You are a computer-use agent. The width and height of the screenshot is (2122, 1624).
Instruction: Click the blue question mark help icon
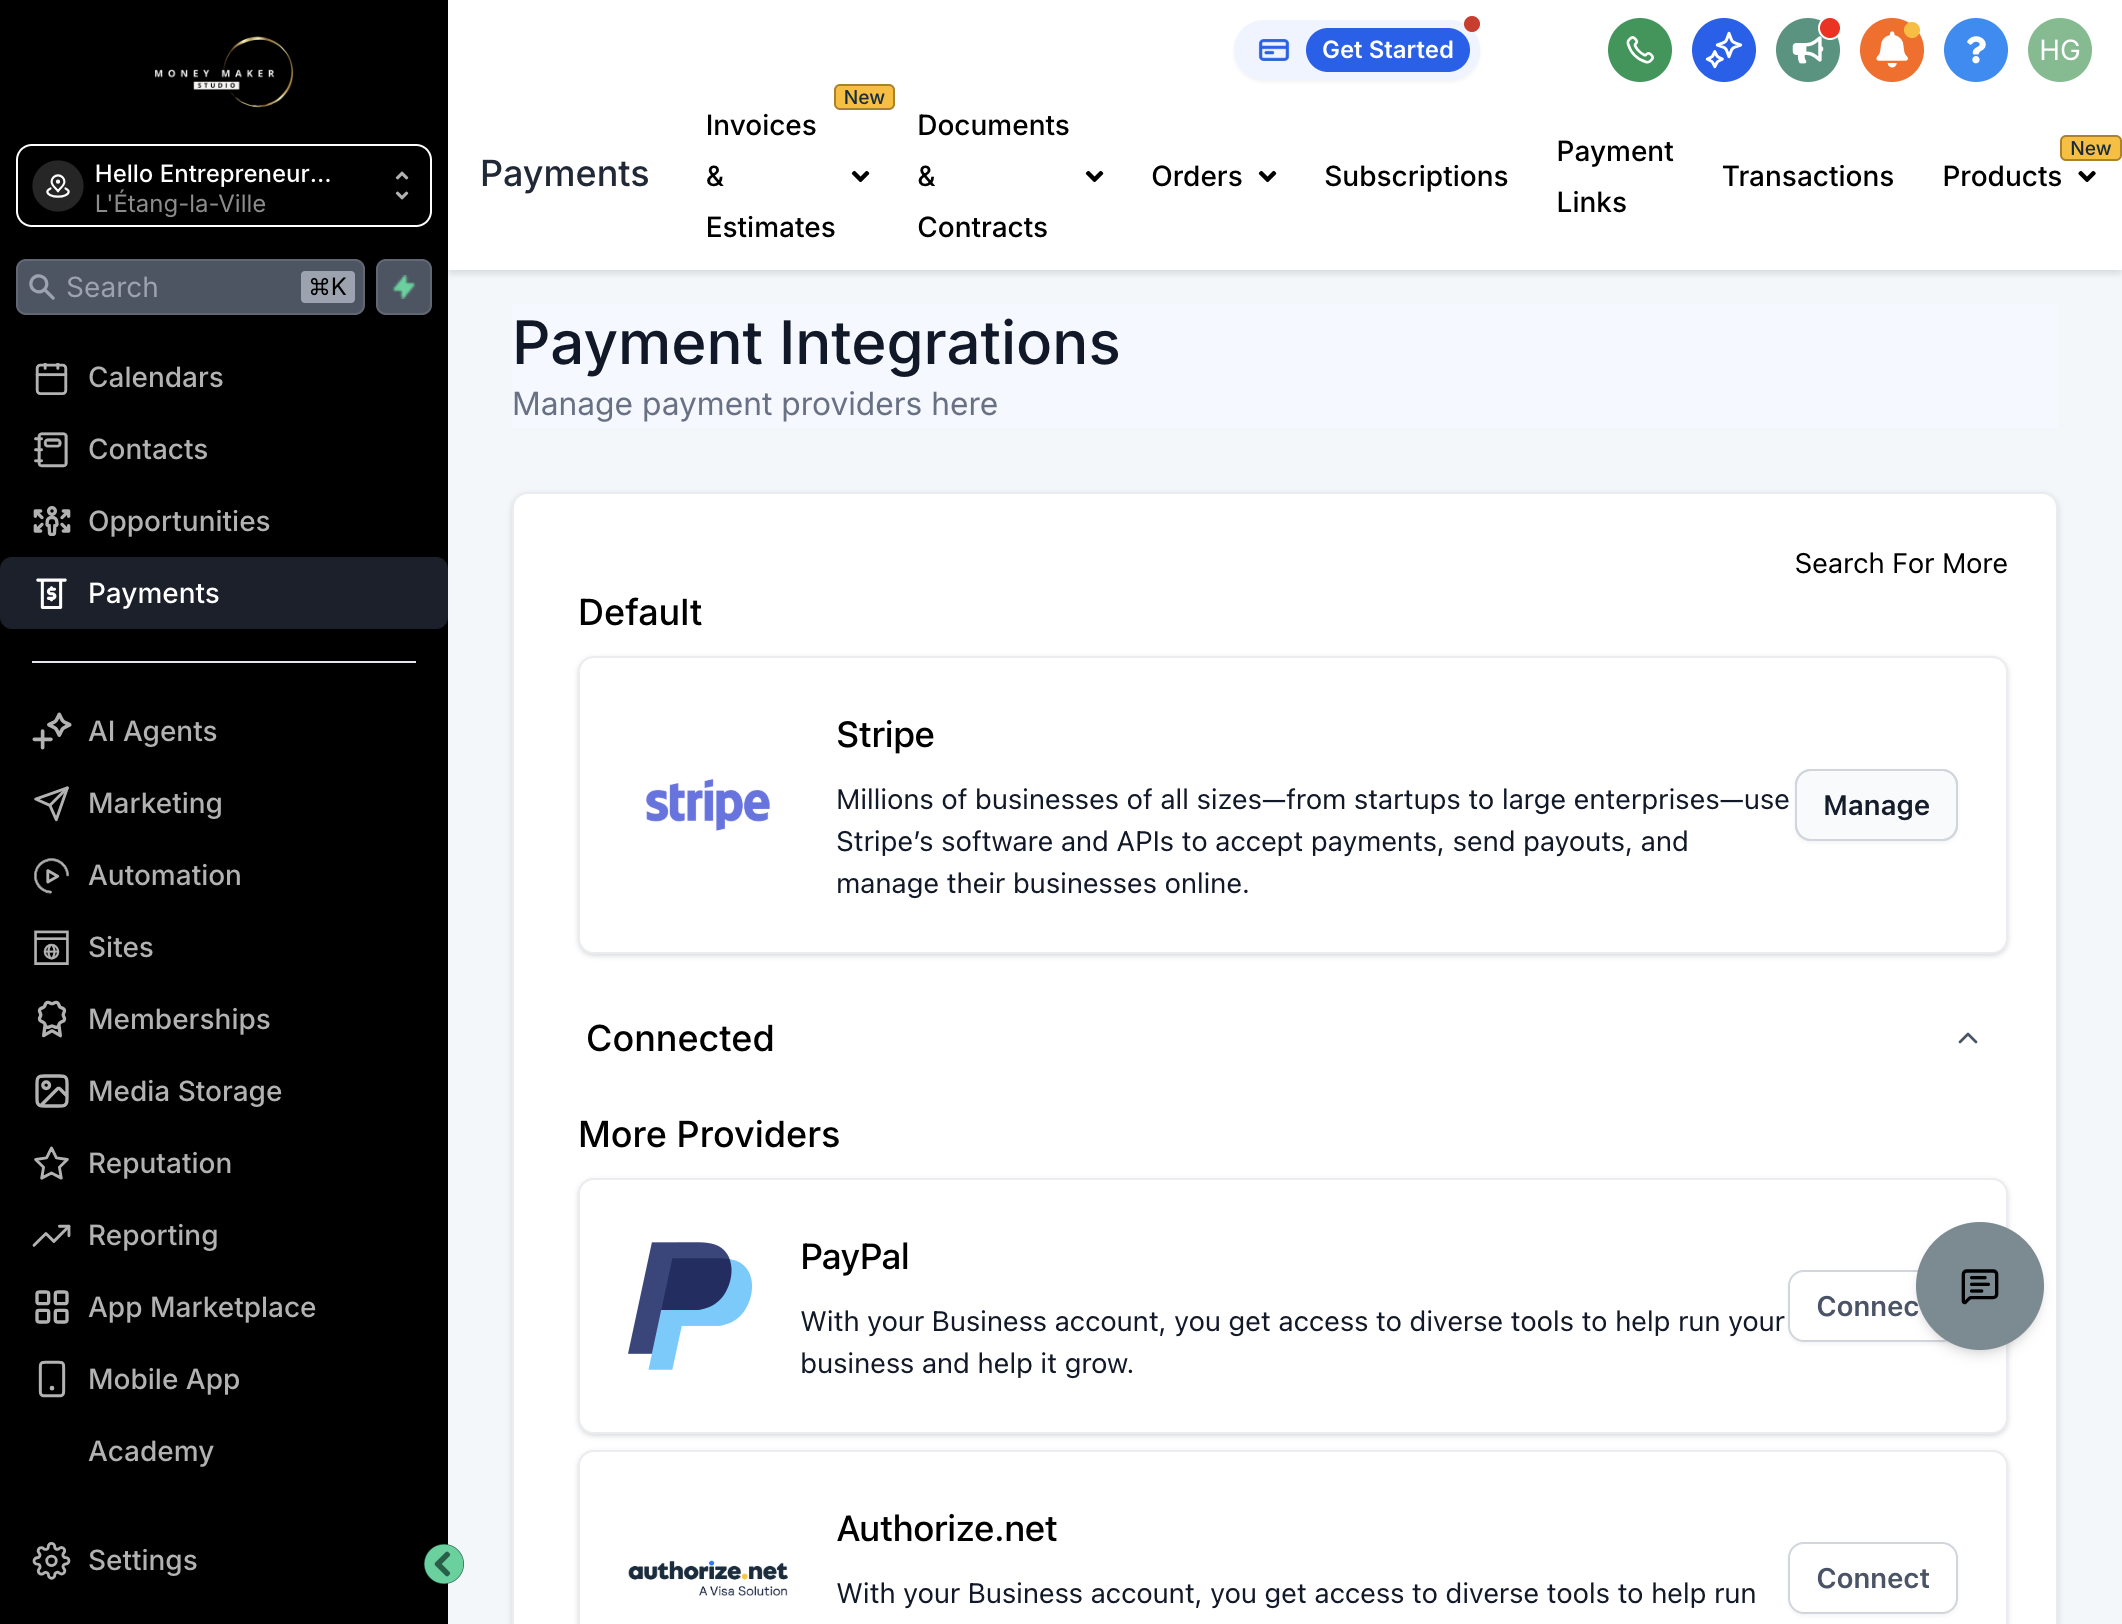pos(1975,50)
